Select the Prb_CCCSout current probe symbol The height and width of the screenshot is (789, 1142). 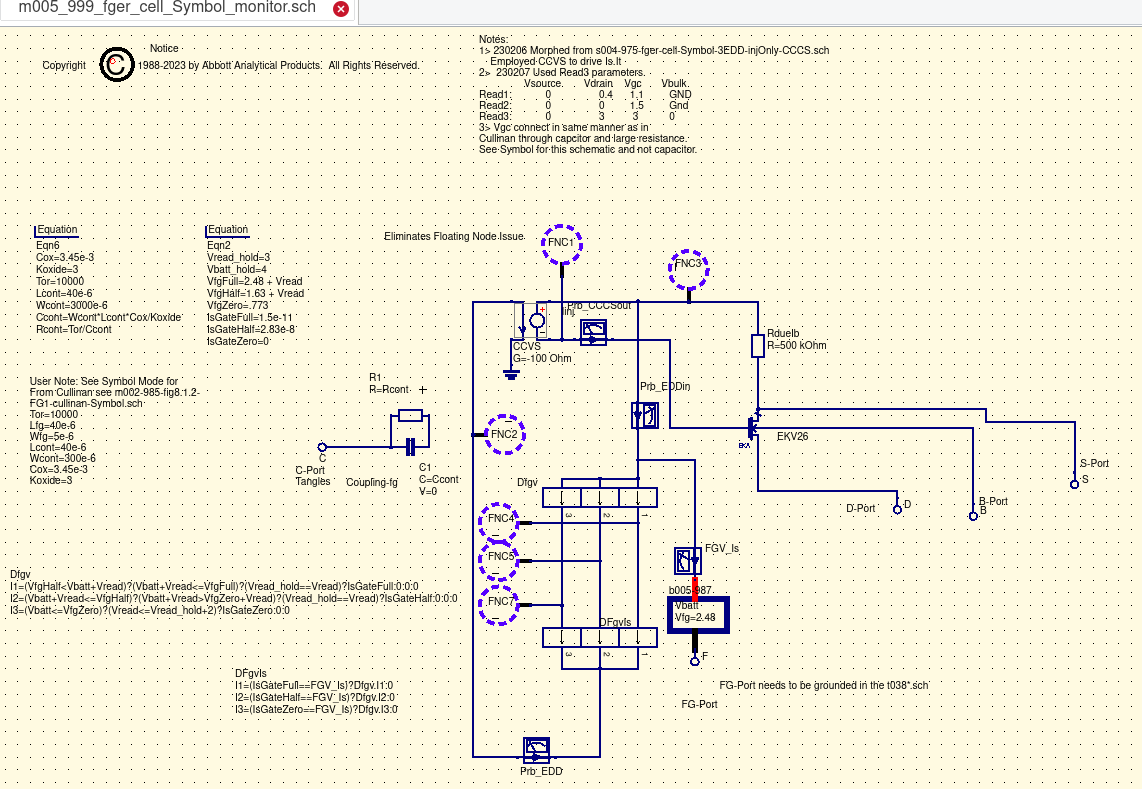pyautogui.click(x=593, y=332)
